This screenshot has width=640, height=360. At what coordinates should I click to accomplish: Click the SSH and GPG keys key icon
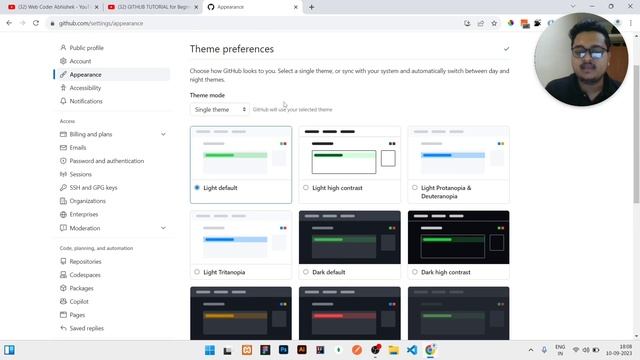click(63, 188)
